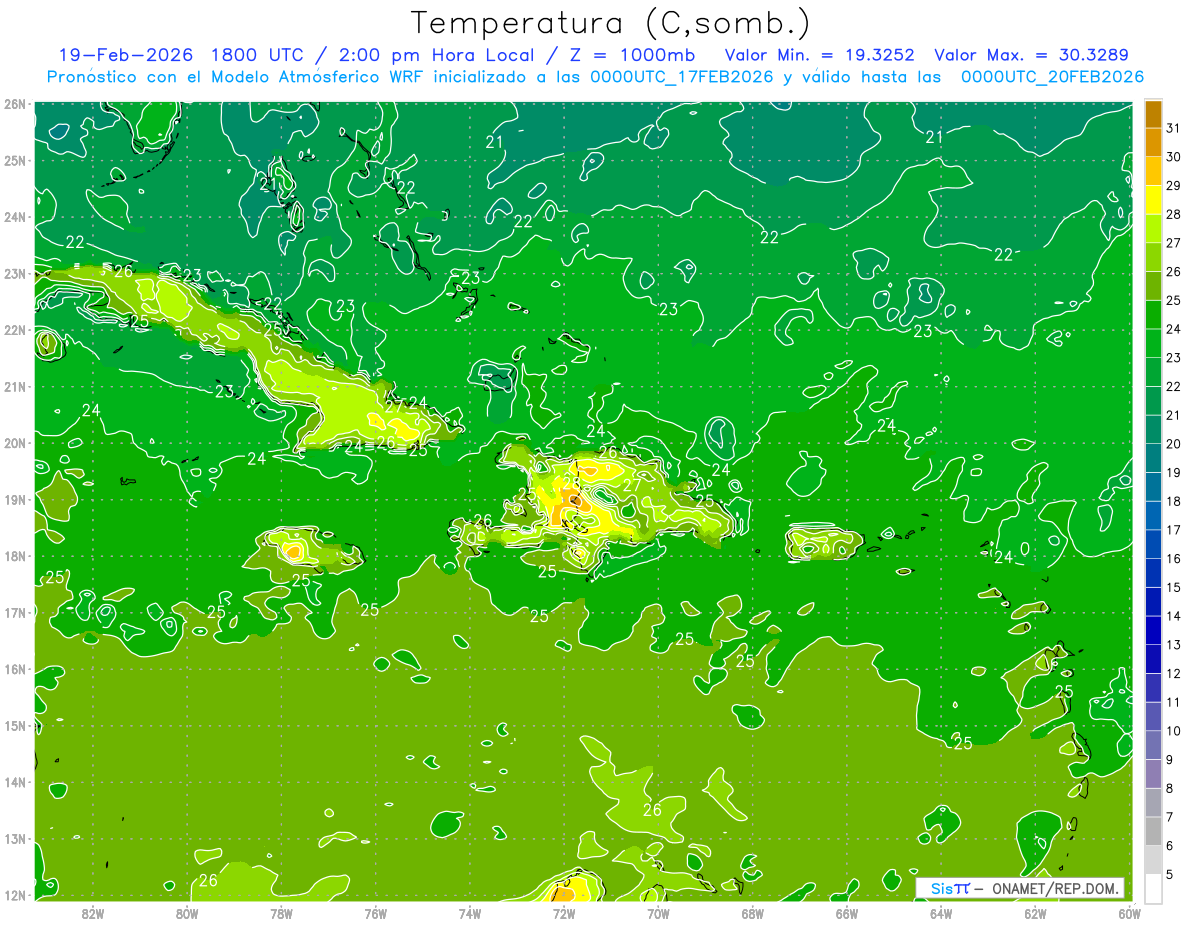Click the "ONAMET/REP.DOM." credit label

tap(1056, 888)
